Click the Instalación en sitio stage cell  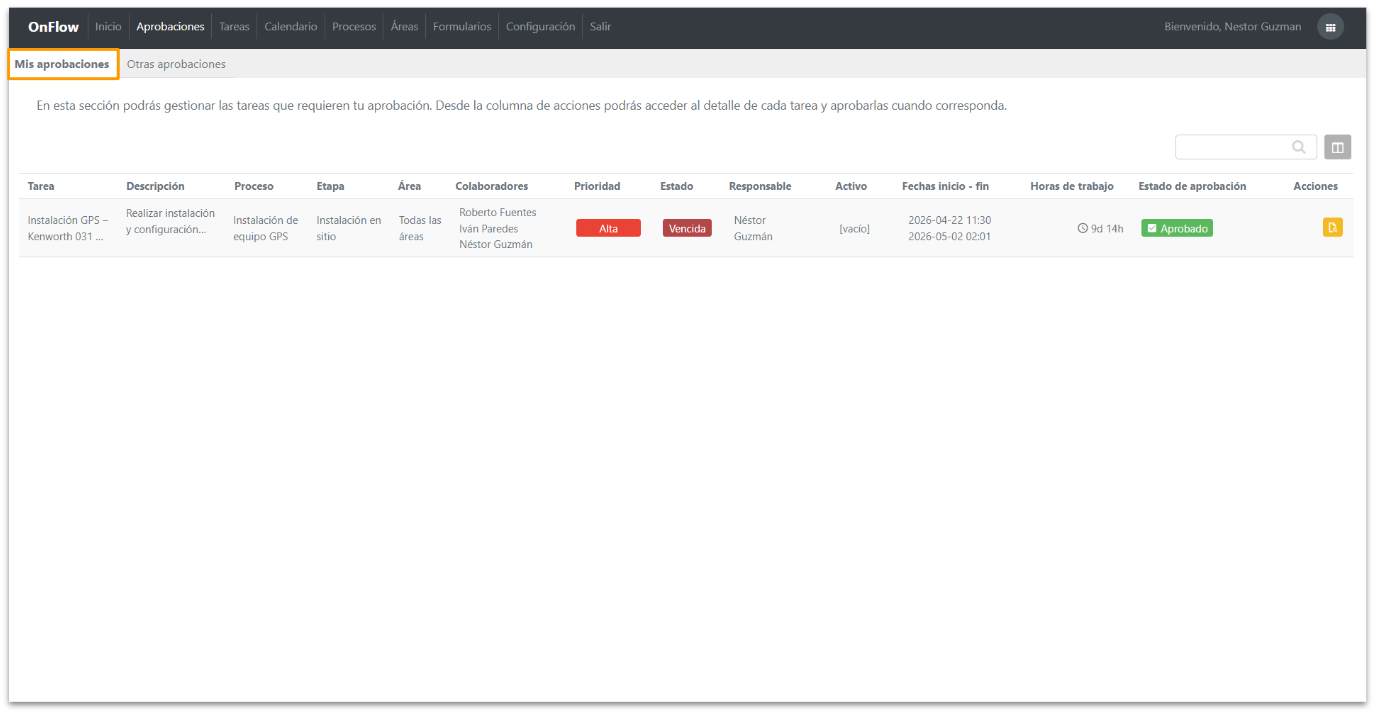349,228
